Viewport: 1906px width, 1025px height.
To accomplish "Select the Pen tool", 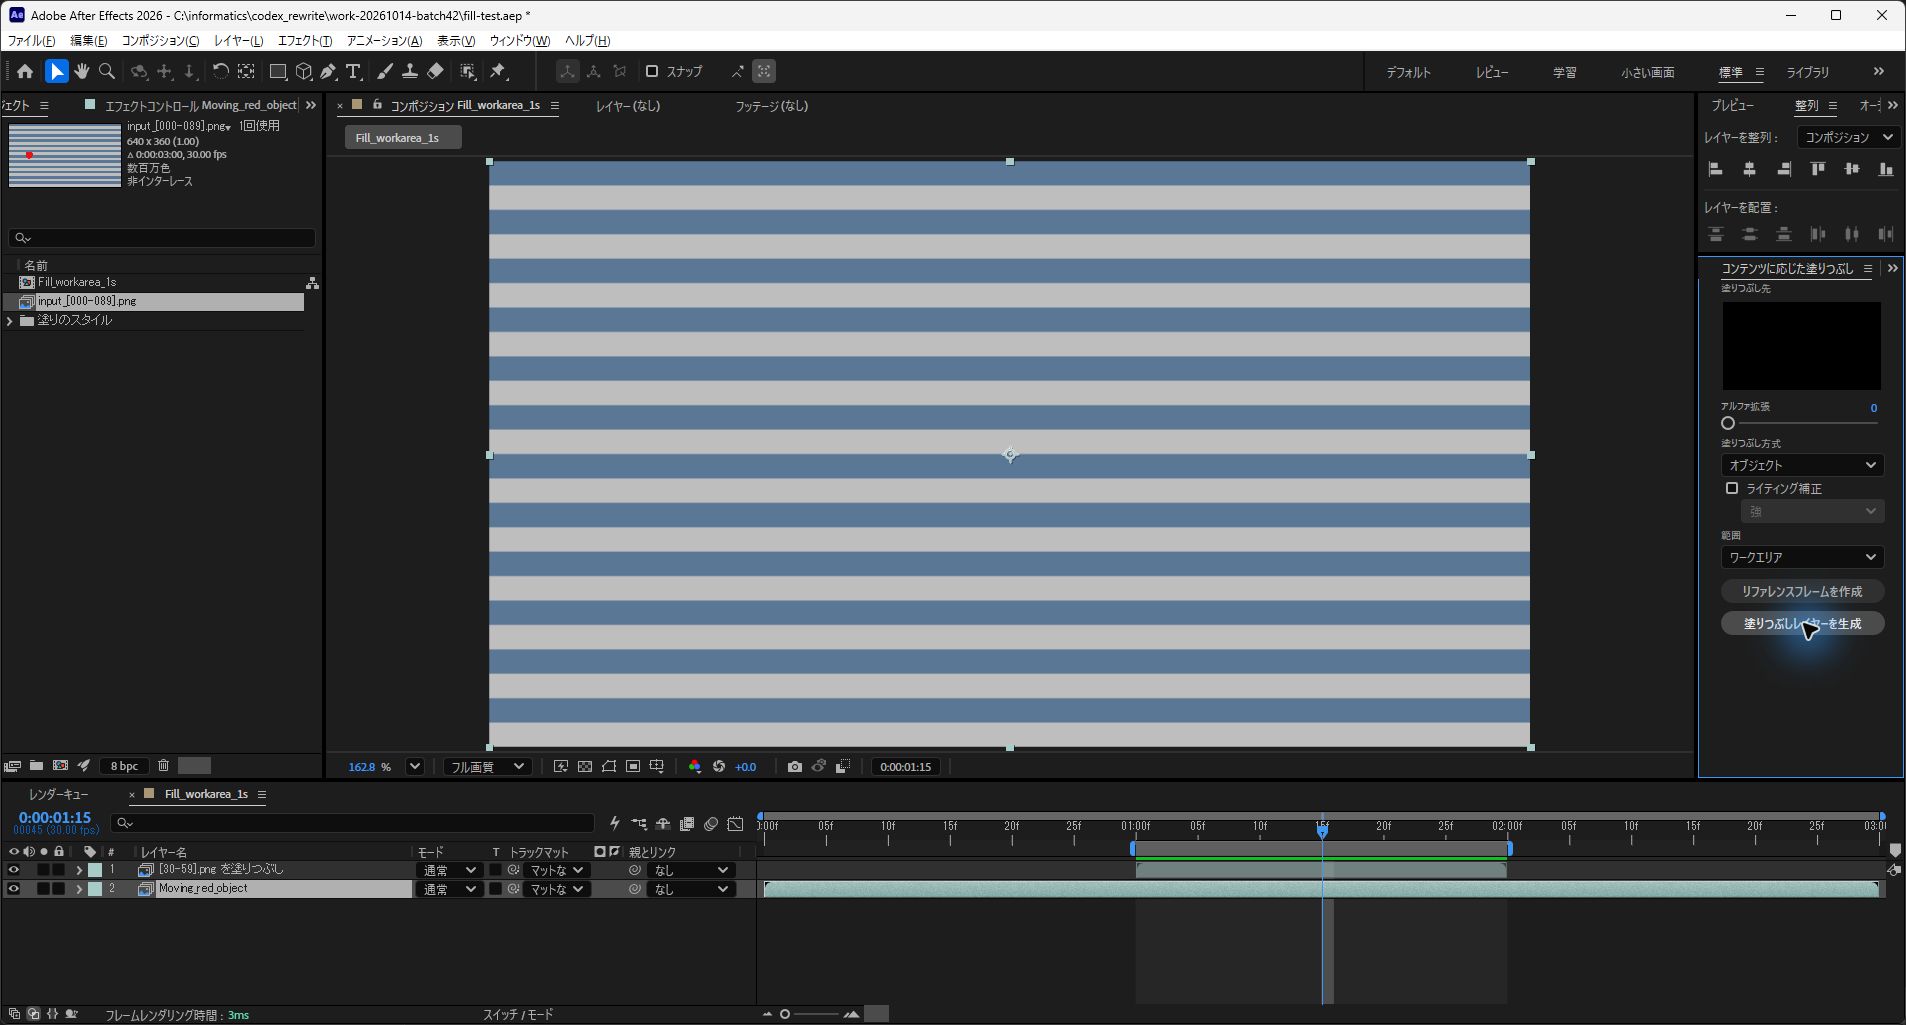I will click(x=328, y=71).
